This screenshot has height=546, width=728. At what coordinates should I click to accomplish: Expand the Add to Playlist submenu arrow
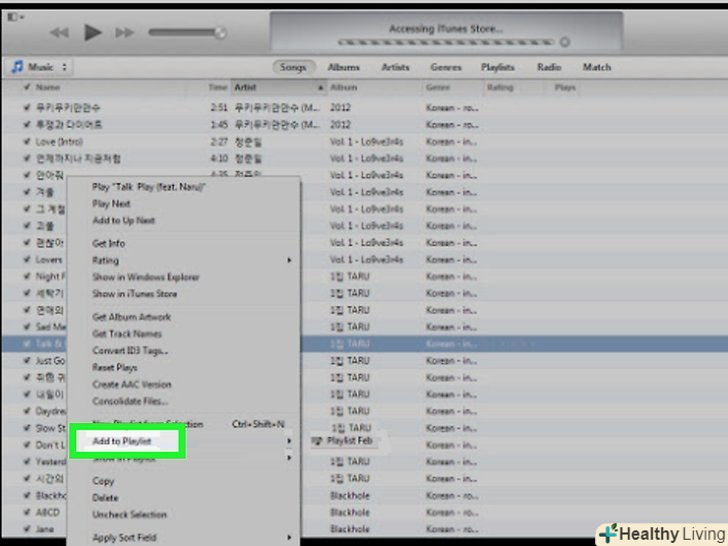(x=289, y=441)
